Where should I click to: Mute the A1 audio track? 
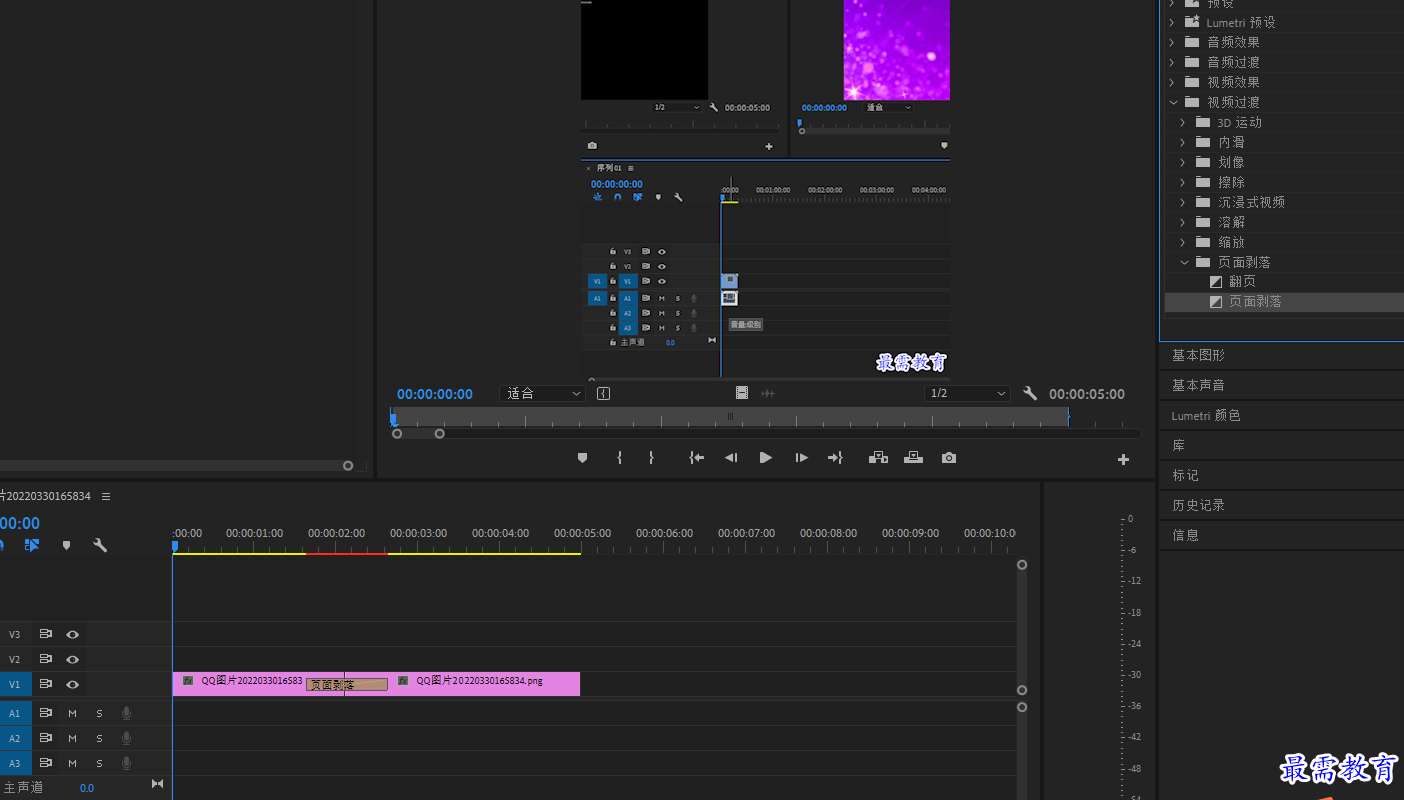pyautogui.click(x=72, y=713)
